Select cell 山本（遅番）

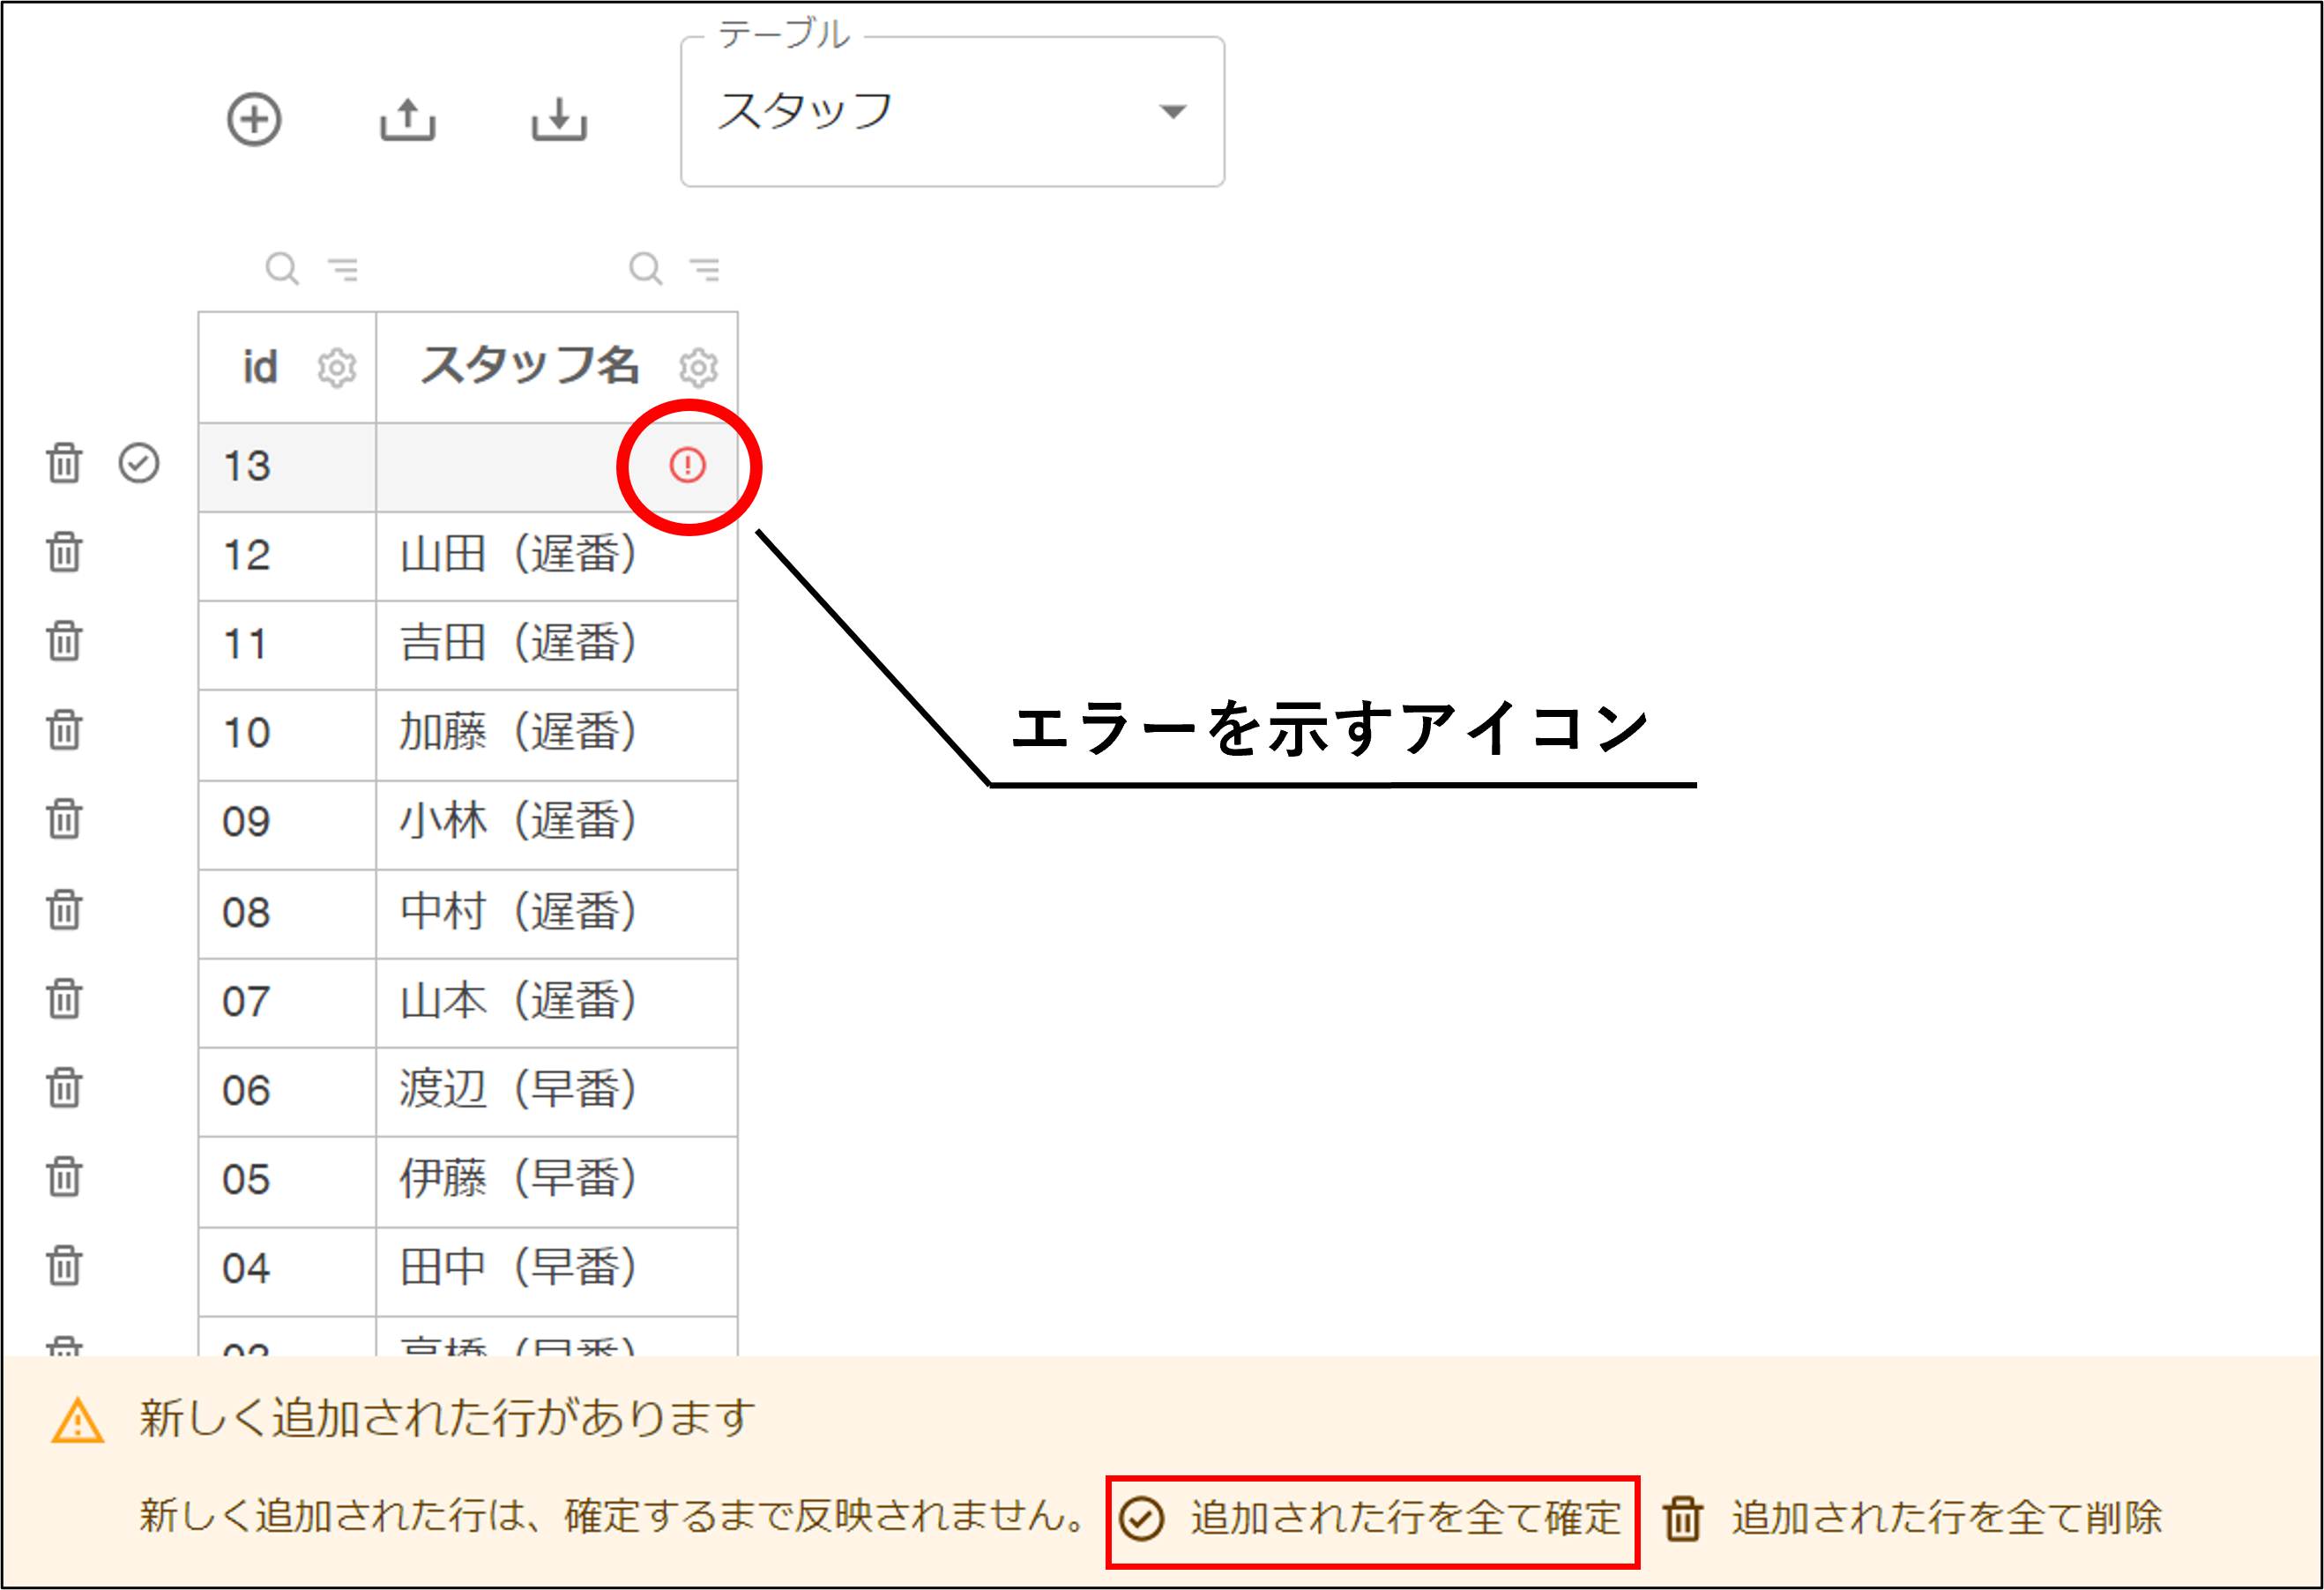click(x=557, y=1003)
